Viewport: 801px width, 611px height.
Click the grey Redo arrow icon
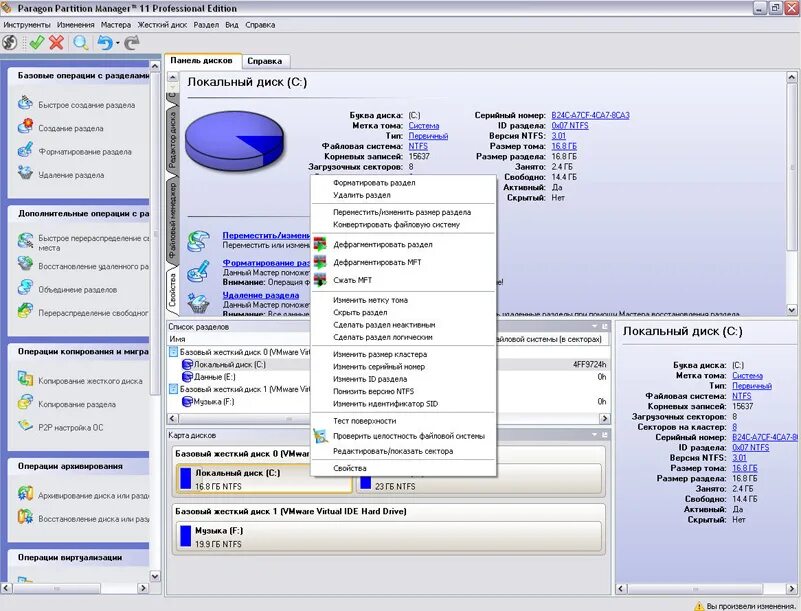point(132,43)
